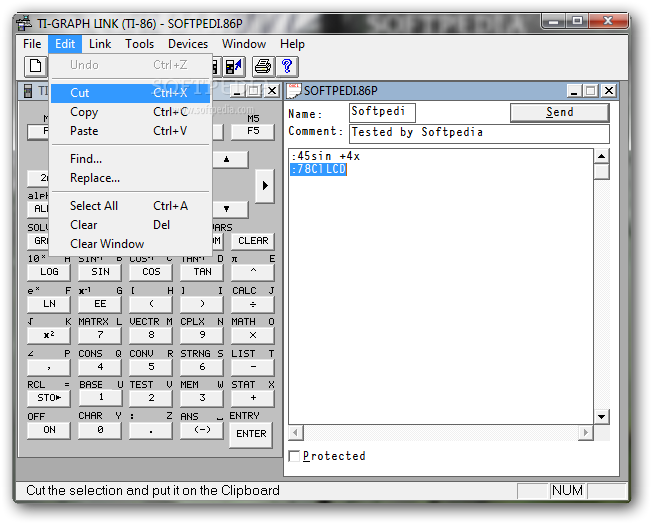The height and width of the screenshot is (524, 652).
Task: Click the multiply calculator key
Action: click(x=253, y=335)
